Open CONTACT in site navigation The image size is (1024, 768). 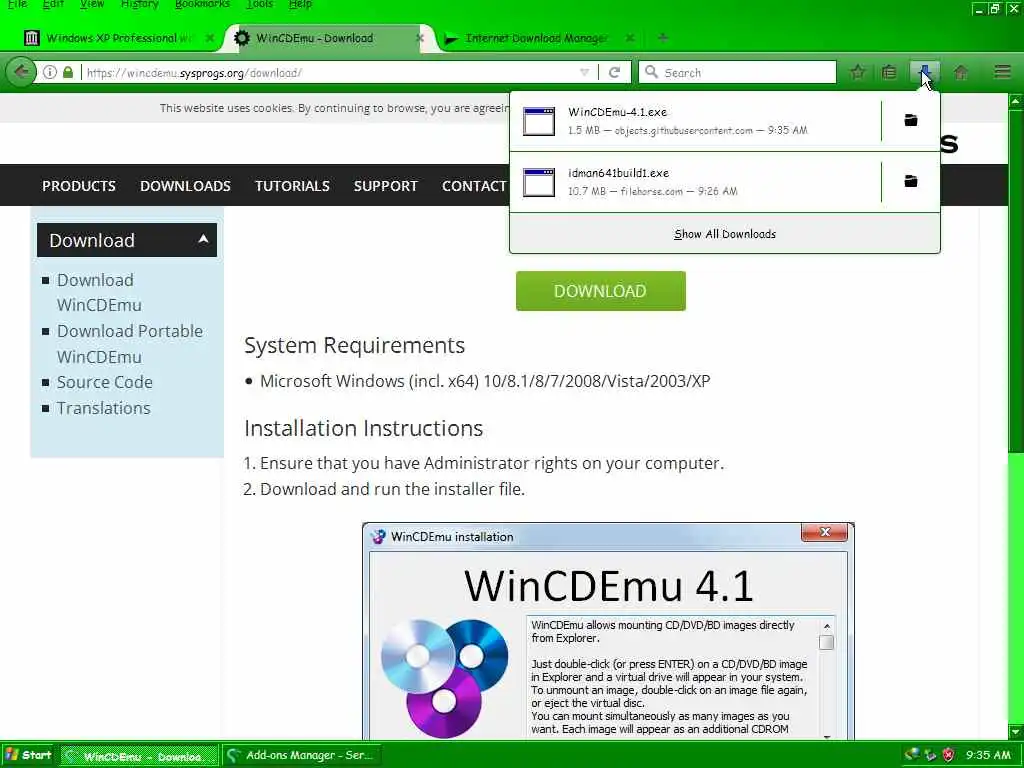[x=474, y=186]
